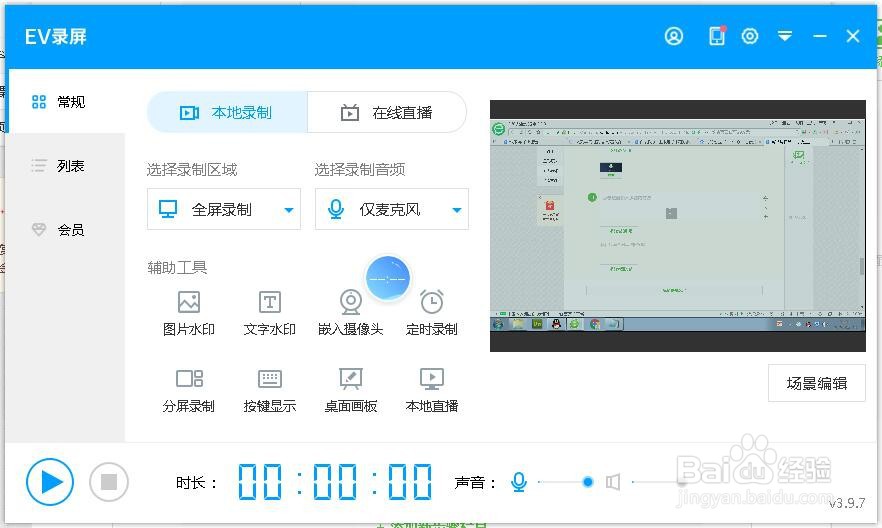Open 桌面画板 drawing board tool
The height and width of the screenshot is (528, 882).
click(350, 391)
